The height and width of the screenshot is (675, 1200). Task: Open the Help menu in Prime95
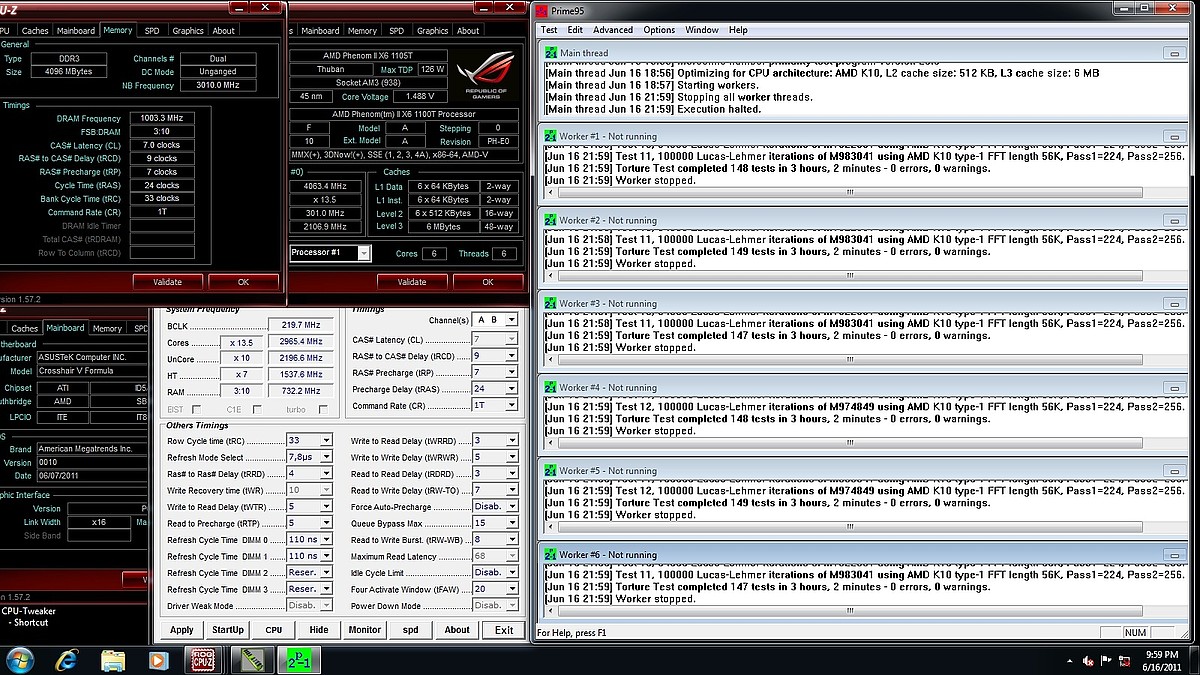click(x=738, y=30)
